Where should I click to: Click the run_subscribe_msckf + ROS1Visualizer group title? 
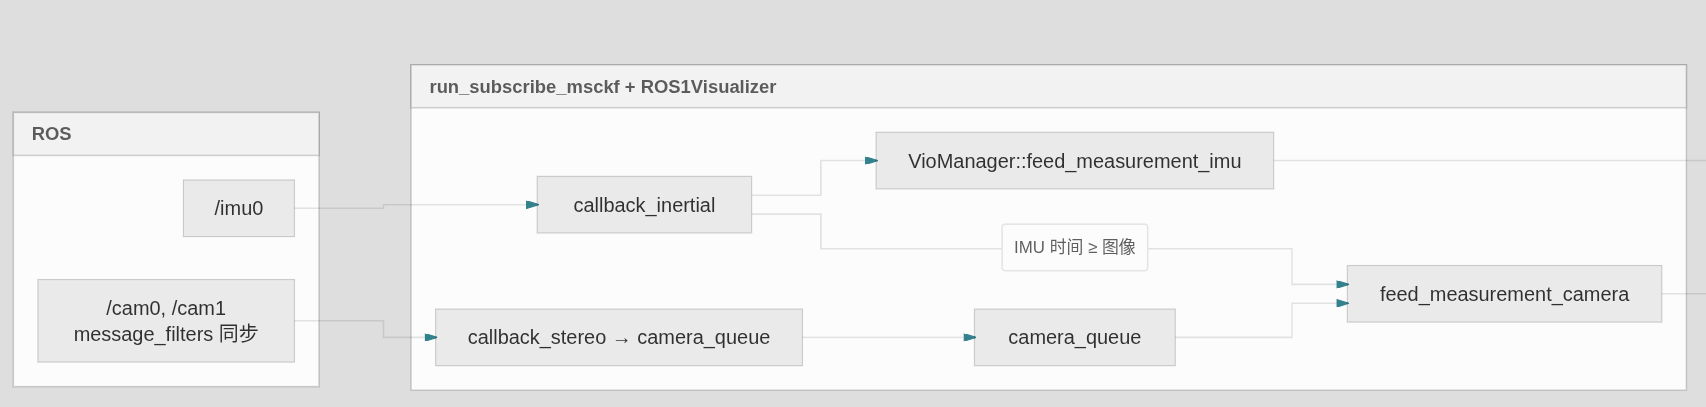coord(603,87)
